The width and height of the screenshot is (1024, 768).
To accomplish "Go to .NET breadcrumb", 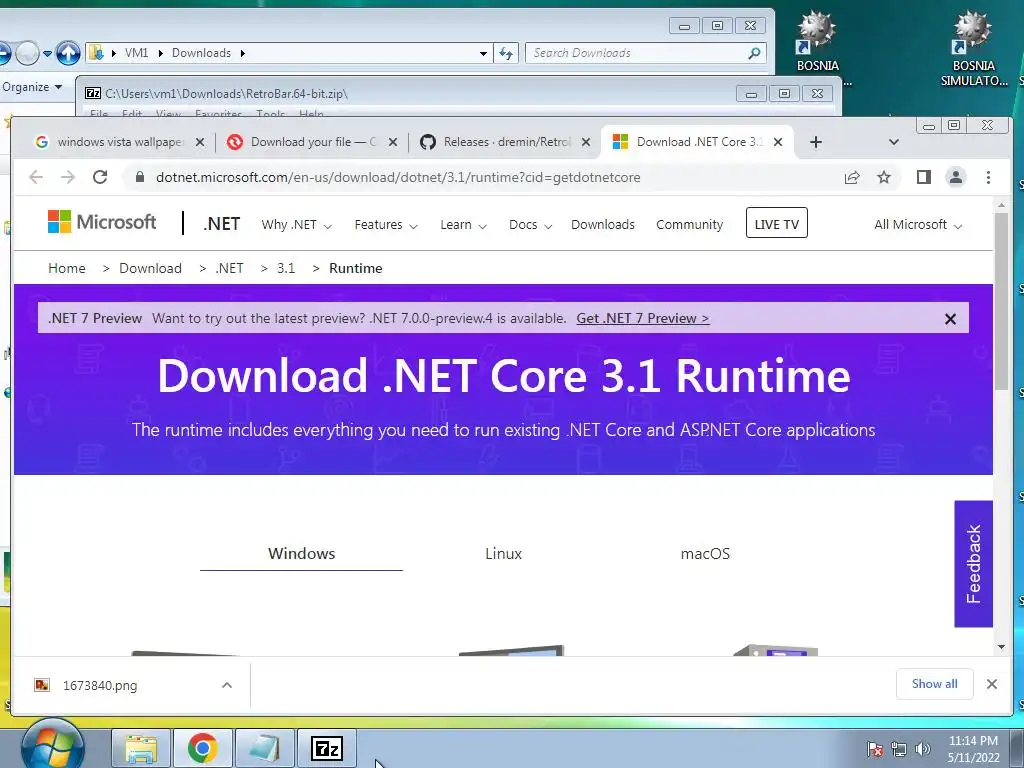I will [x=229, y=268].
